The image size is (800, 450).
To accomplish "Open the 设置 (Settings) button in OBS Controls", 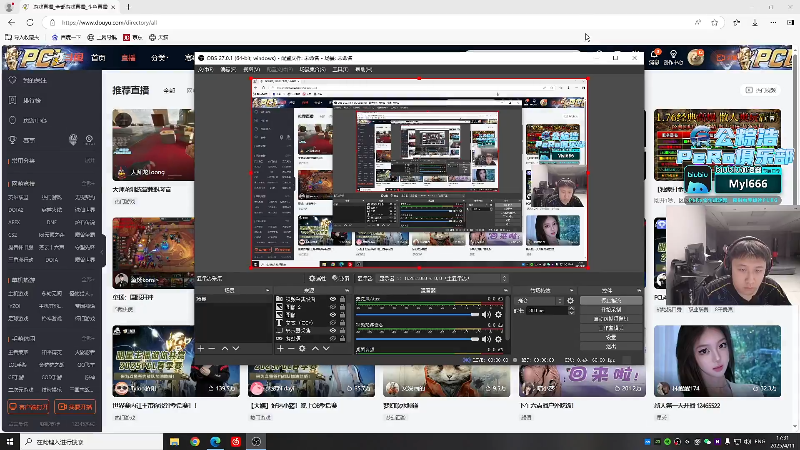I will click(611, 337).
